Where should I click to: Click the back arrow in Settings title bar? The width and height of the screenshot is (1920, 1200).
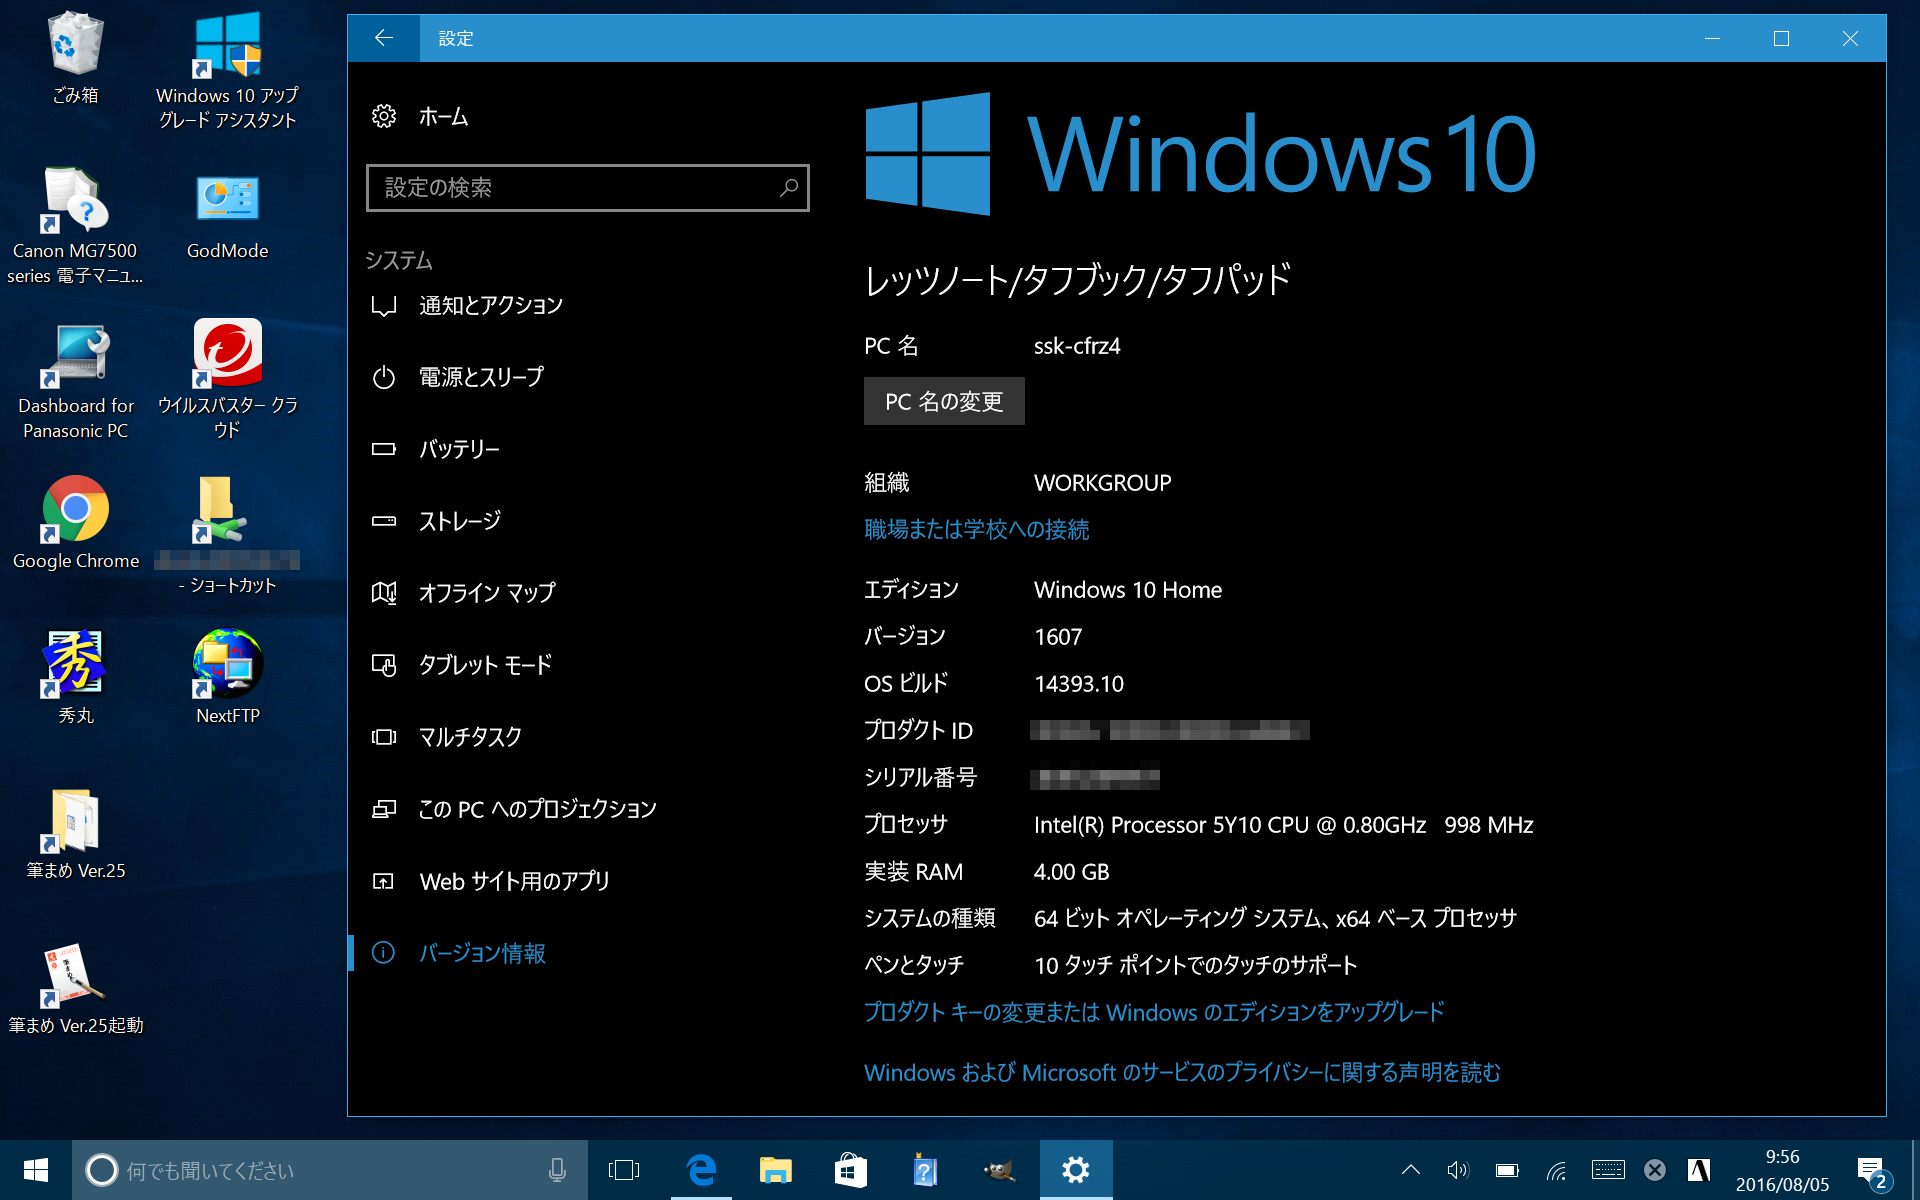tap(384, 38)
